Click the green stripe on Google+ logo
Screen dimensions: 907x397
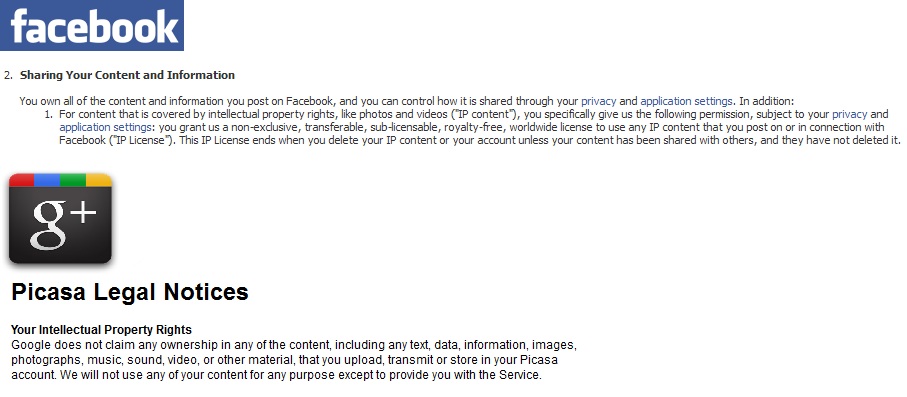pos(73,179)
